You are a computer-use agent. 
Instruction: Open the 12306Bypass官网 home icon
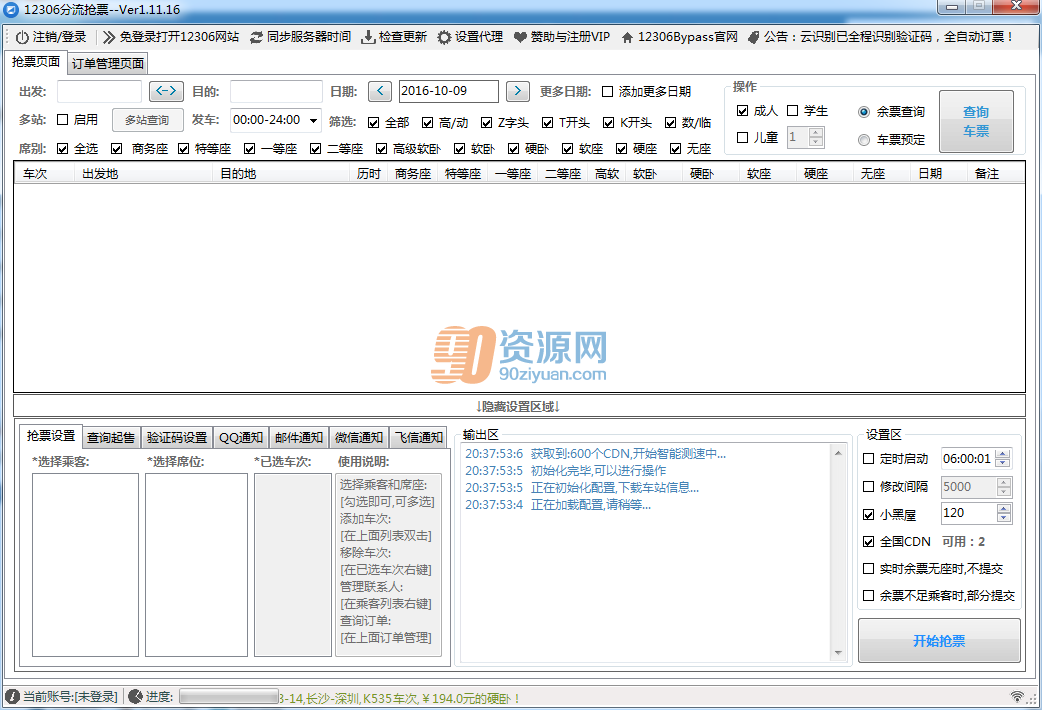click(x=627, y=37)
